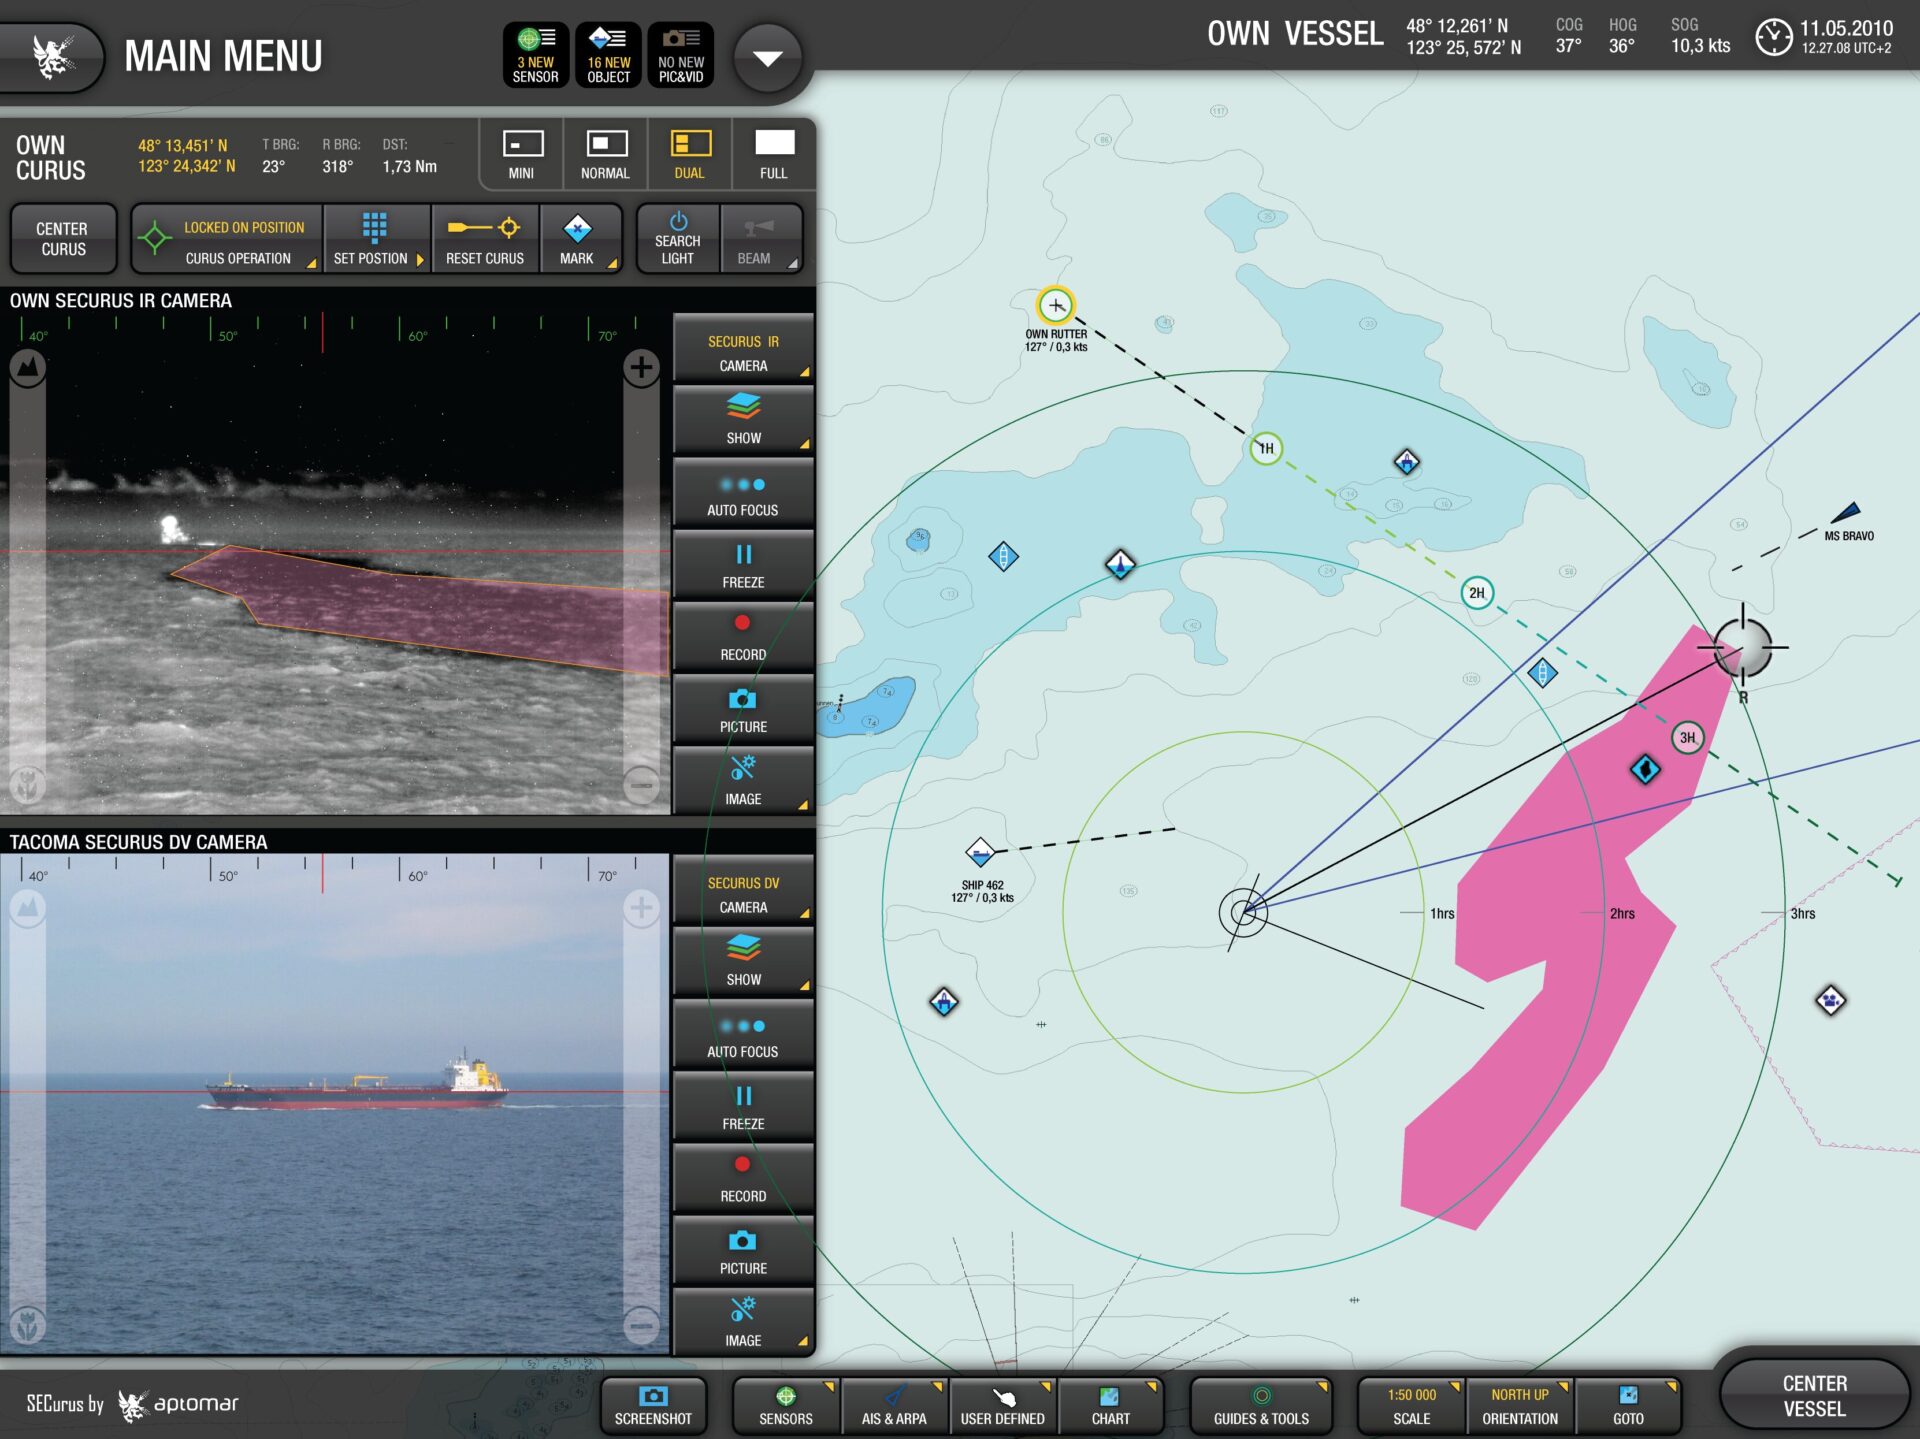Change the 1:50 000 Scale setting
Image resolution: width=1920 pixels, height=1439 pixels.
click(1411, 1405)
